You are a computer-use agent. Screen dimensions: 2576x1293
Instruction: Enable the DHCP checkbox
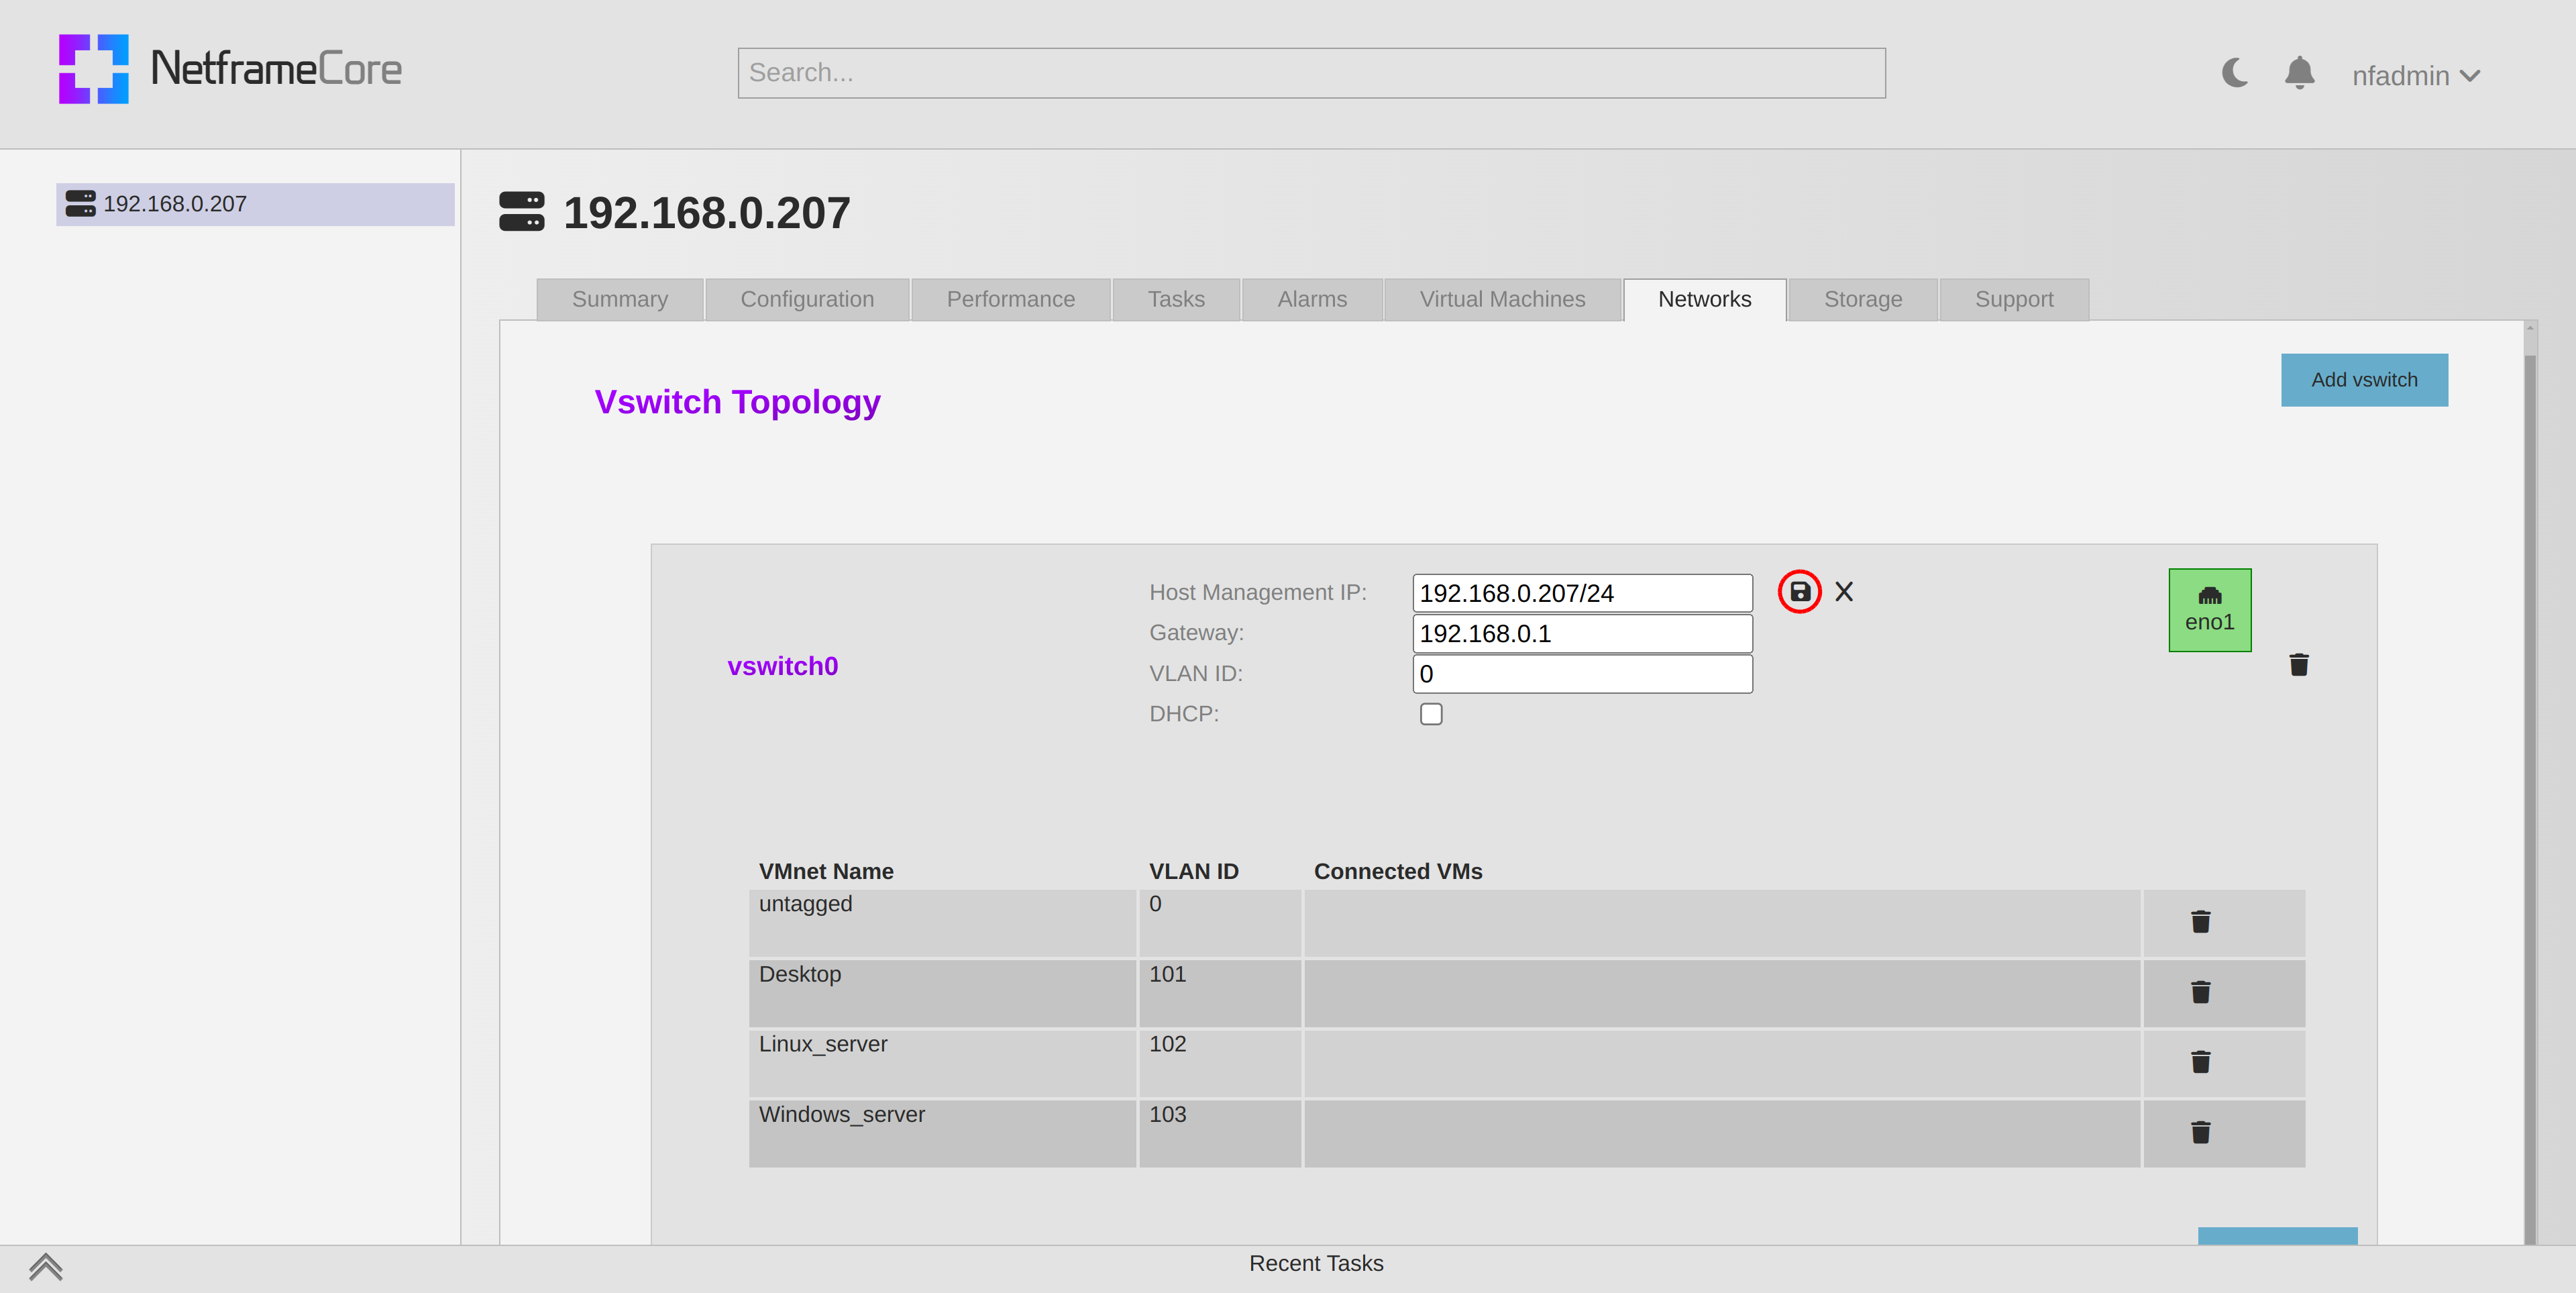click(1431, 714)
